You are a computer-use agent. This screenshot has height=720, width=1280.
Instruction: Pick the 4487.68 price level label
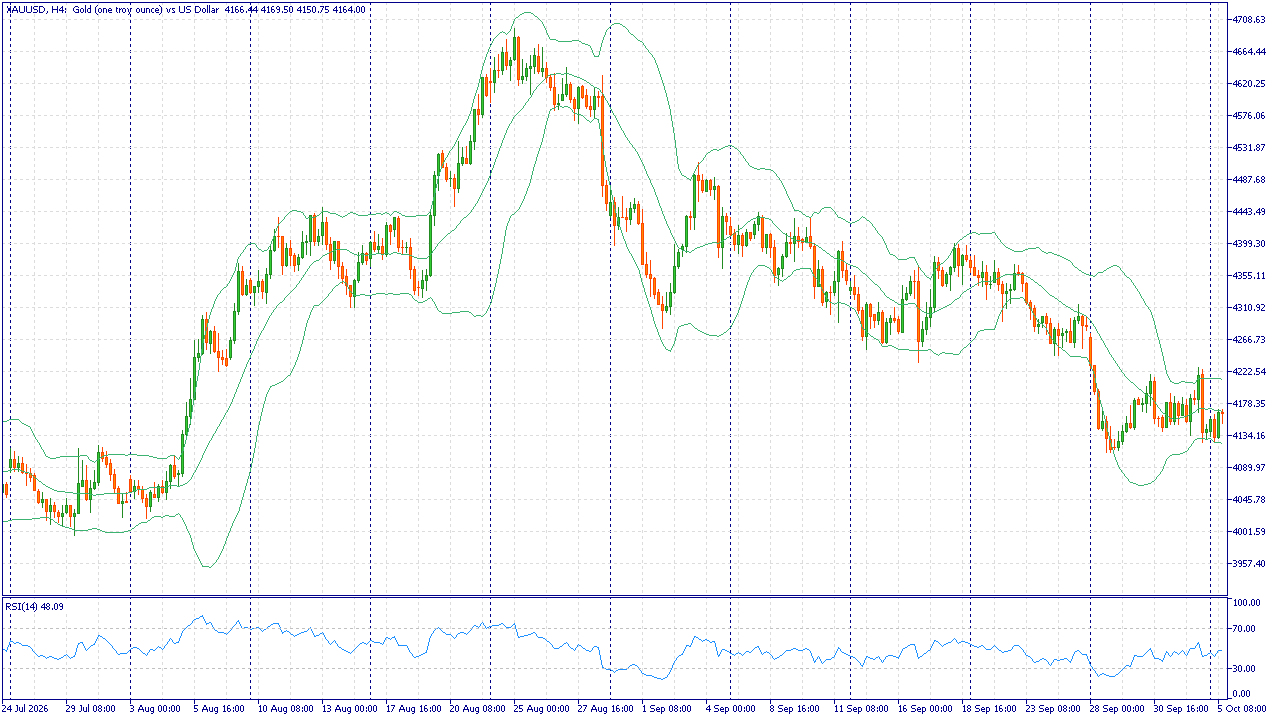pyautogui.click(x=1250, y=179)
